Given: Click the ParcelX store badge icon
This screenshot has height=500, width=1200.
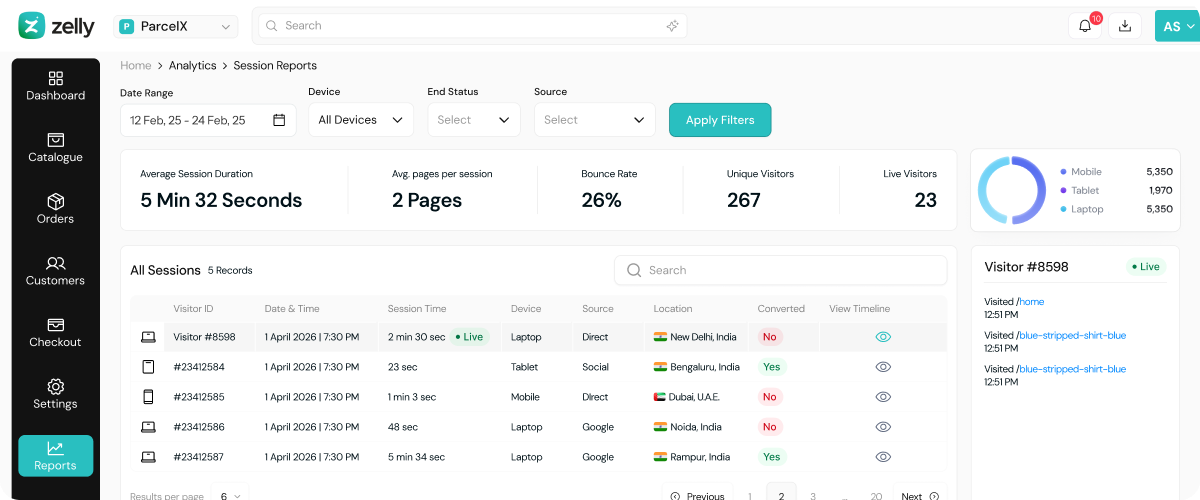Looking at the screenshot, I should (x=127, y=27).
